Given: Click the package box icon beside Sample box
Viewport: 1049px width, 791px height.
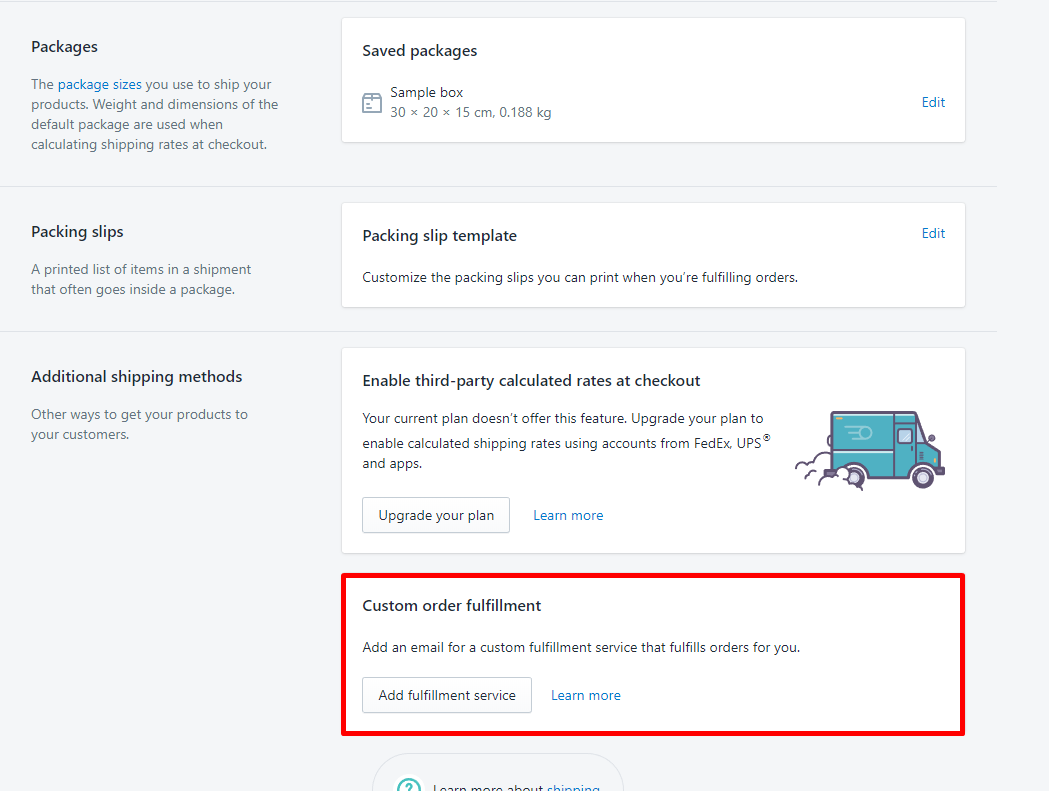Looking at the screenshot, I should [372, 103].
